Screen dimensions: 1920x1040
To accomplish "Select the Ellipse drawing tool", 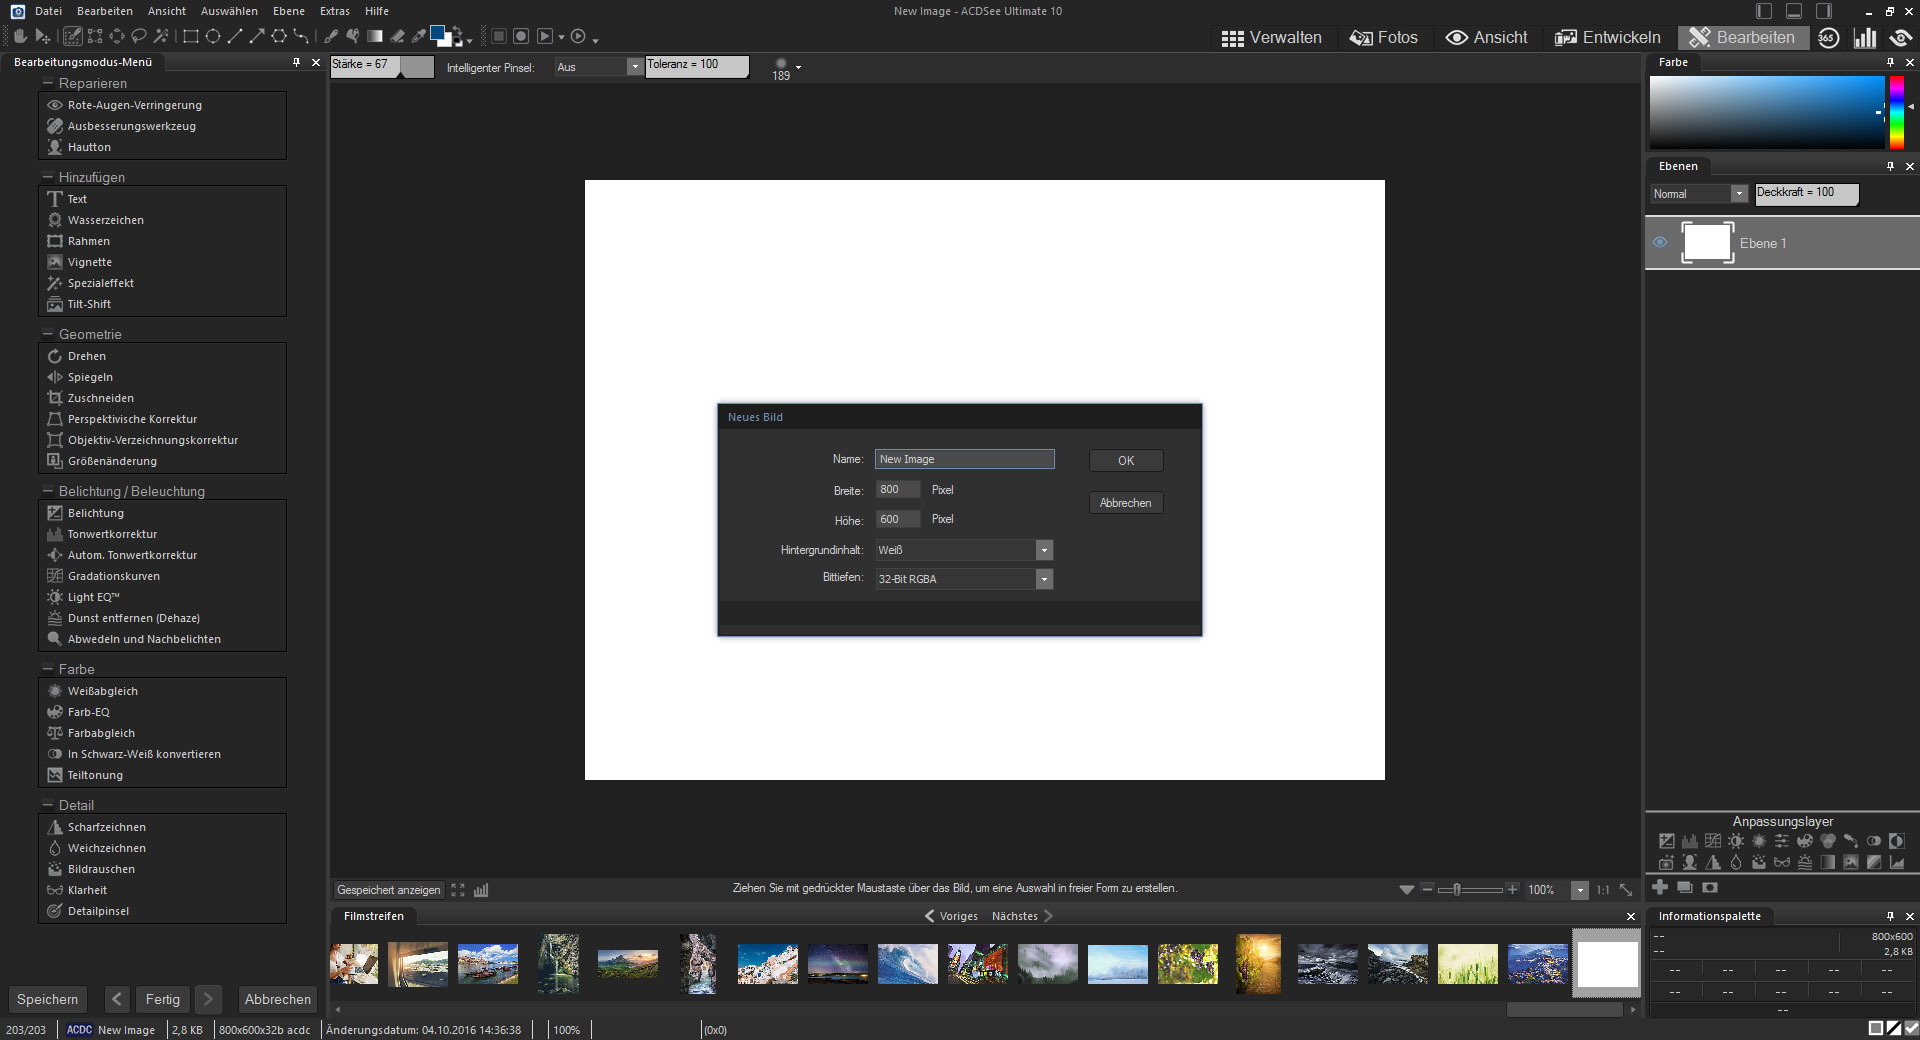I will click(213, 37).
